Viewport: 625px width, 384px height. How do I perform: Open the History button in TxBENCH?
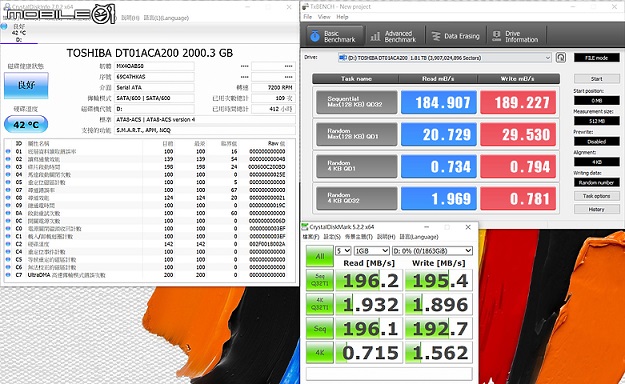596,209
